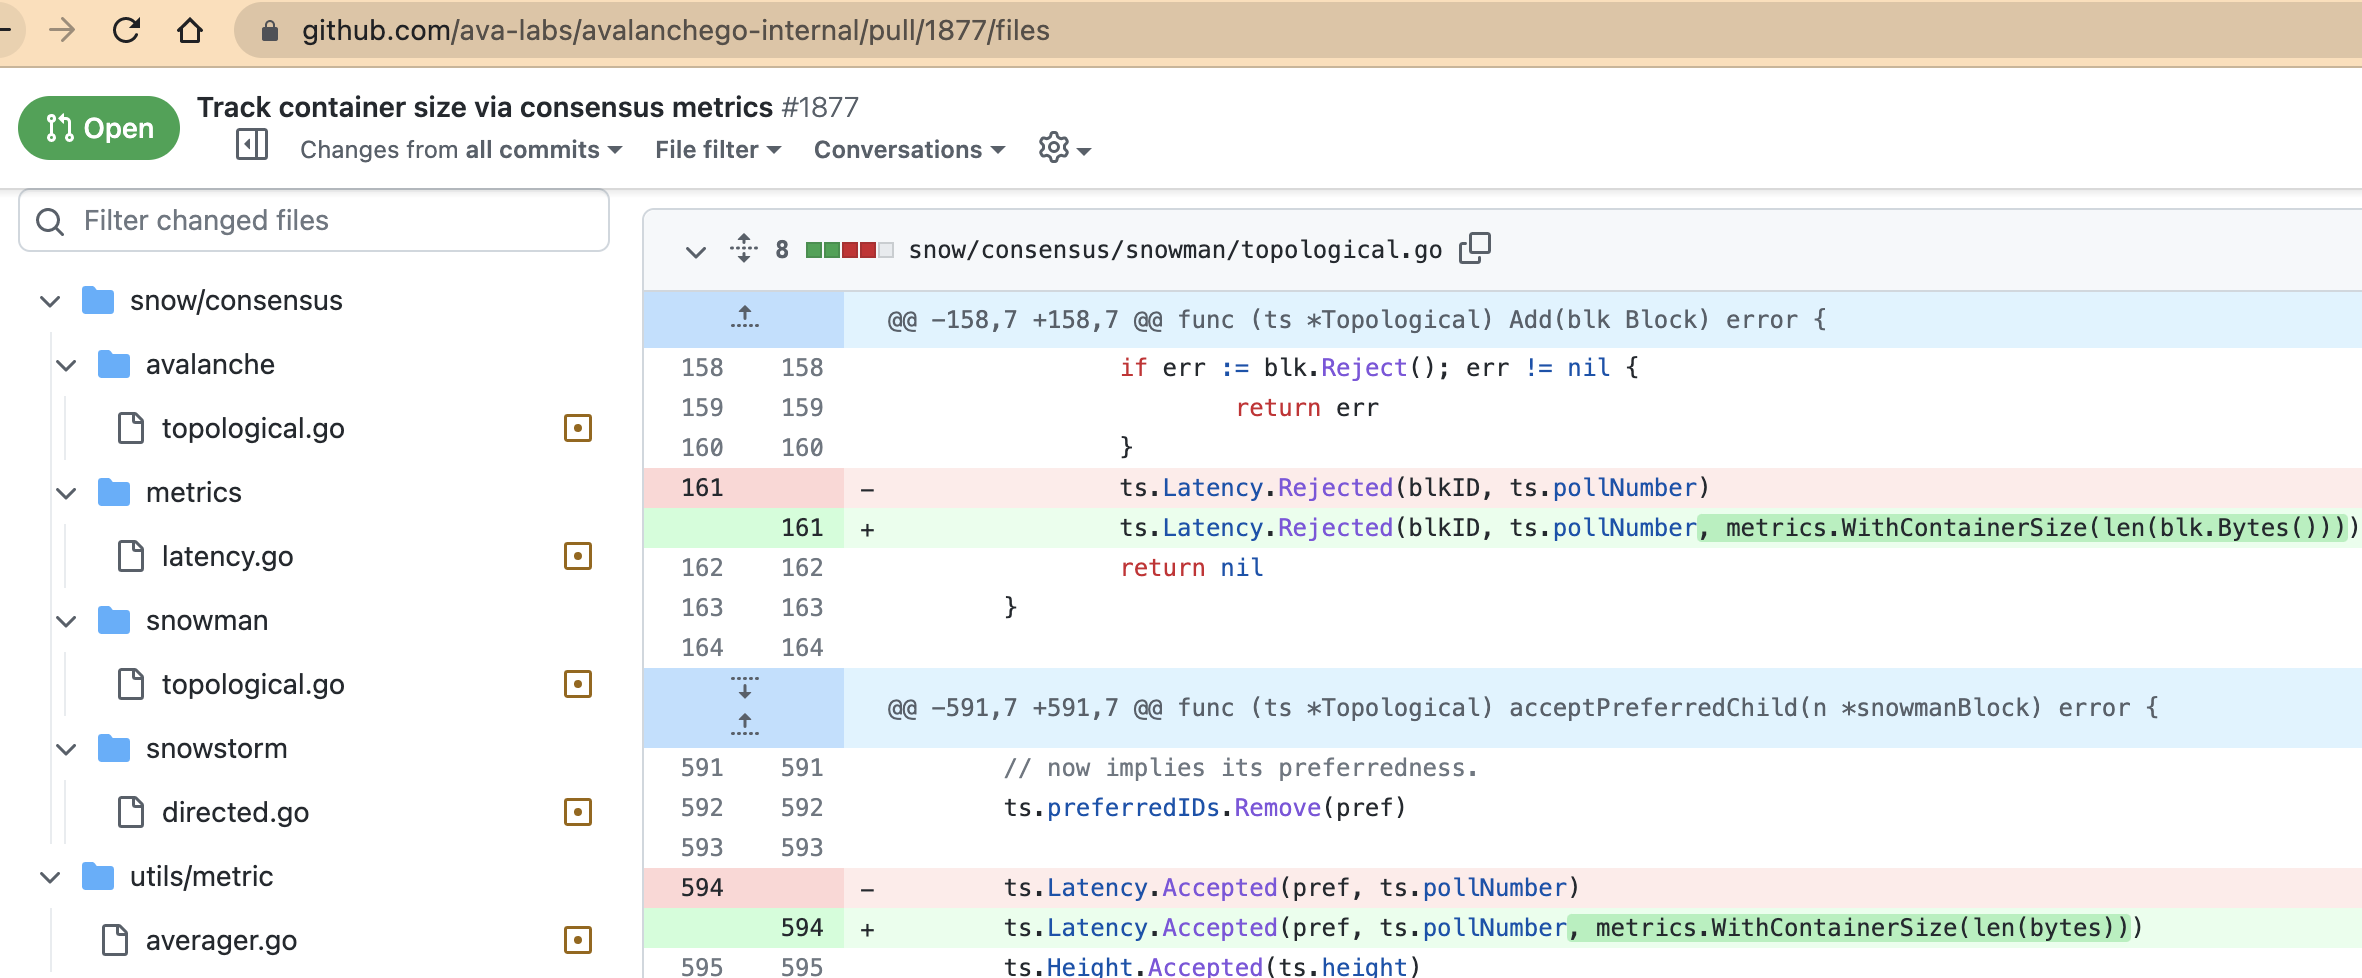
Task: Open directed.go in the file tree
Action: point(235,812)
